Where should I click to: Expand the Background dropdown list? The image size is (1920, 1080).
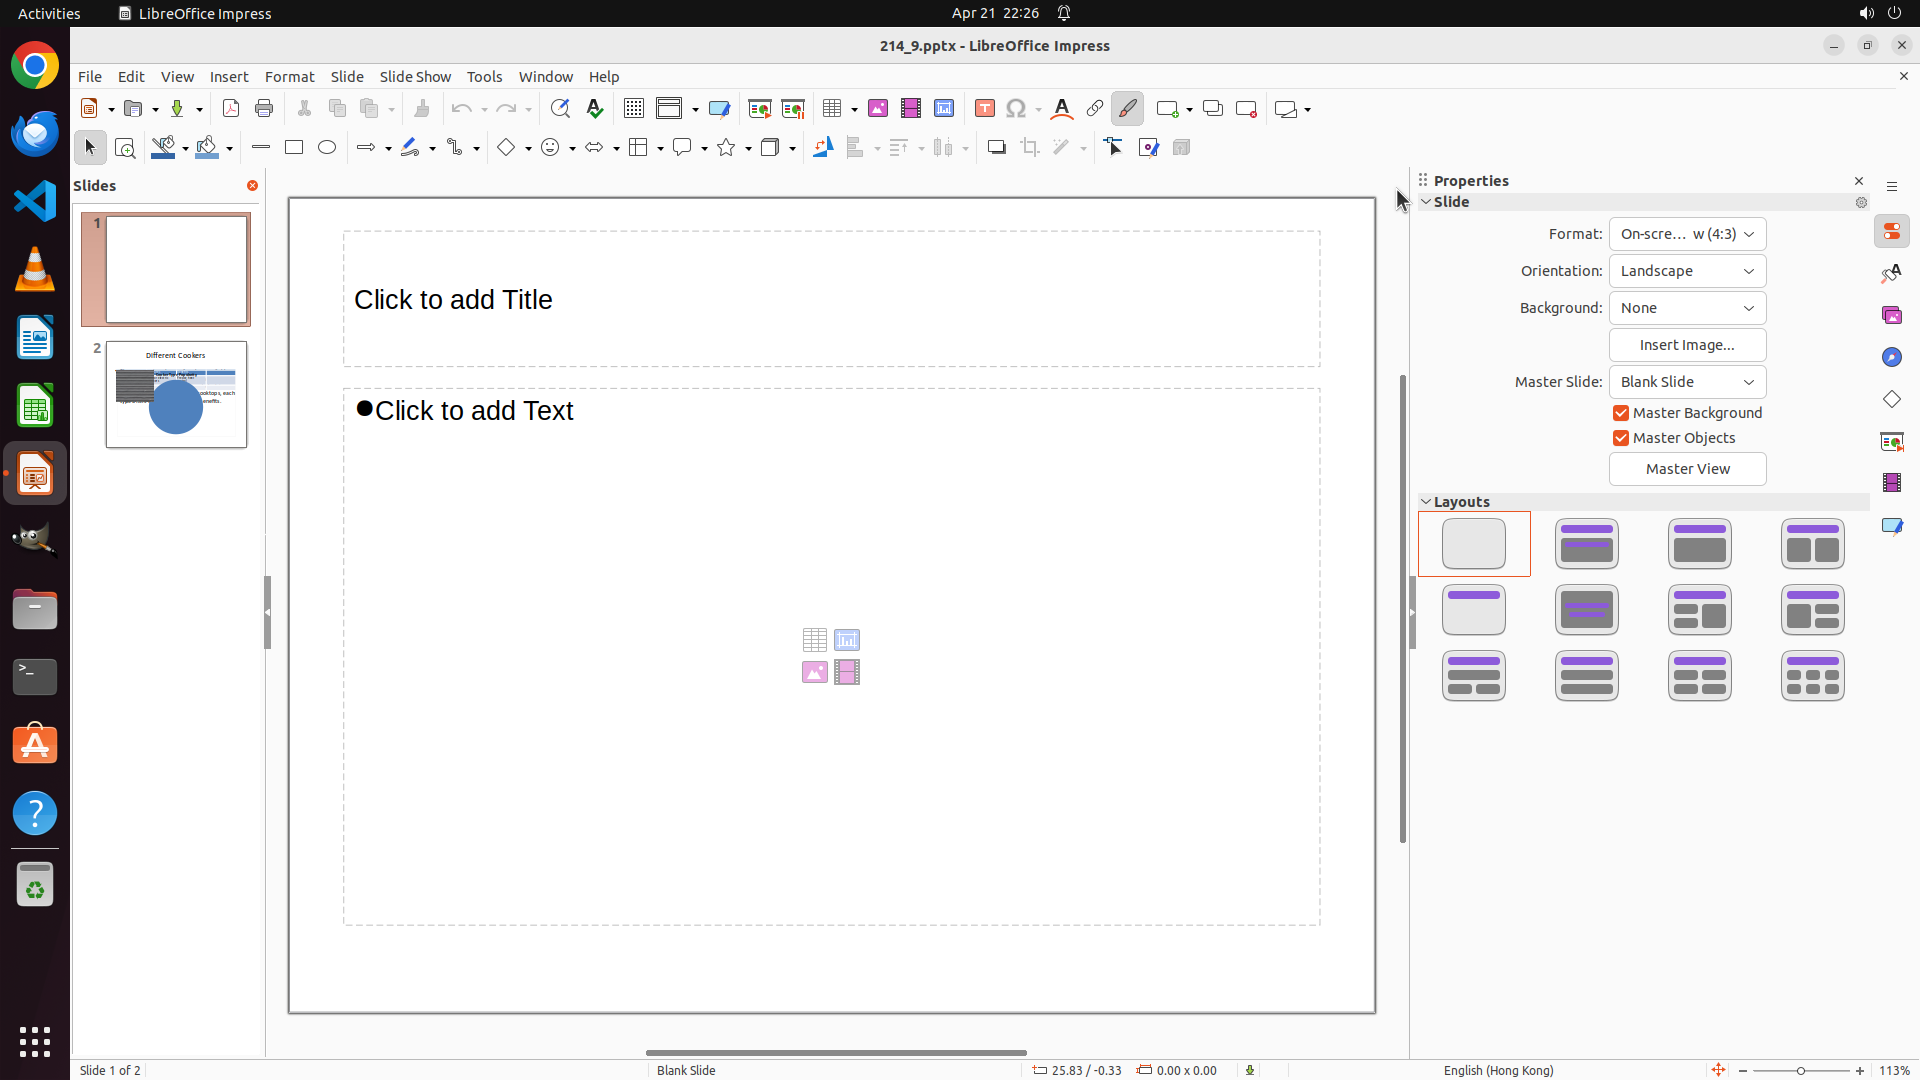point(1687,308)
